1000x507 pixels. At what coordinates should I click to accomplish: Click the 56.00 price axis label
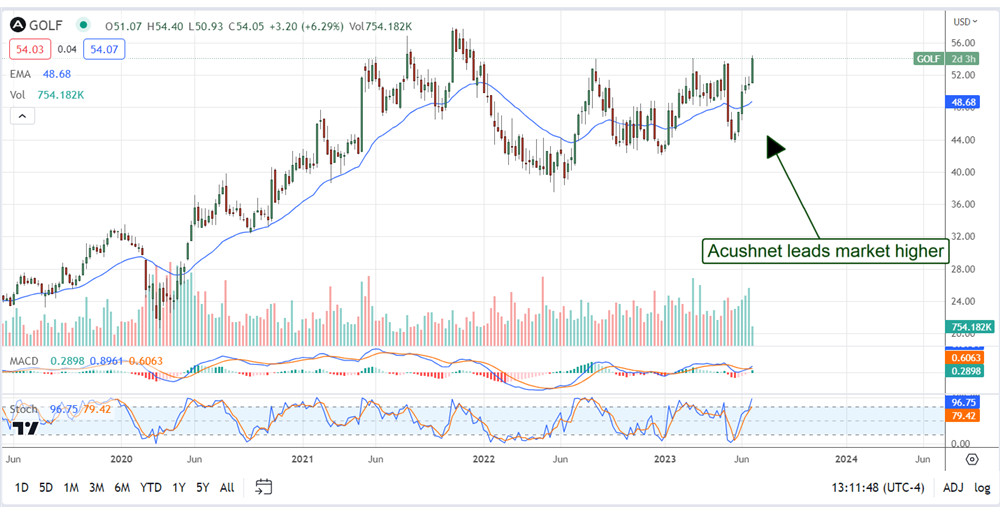964,43
